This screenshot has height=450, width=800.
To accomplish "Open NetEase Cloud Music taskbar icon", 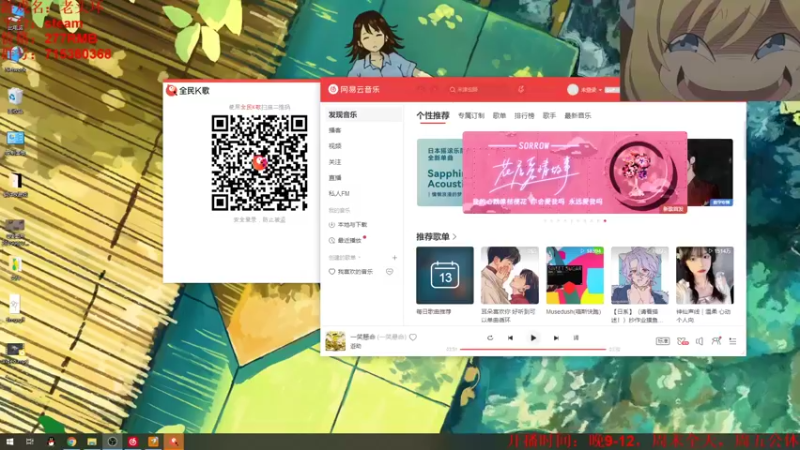I will [x=133, y=442].
